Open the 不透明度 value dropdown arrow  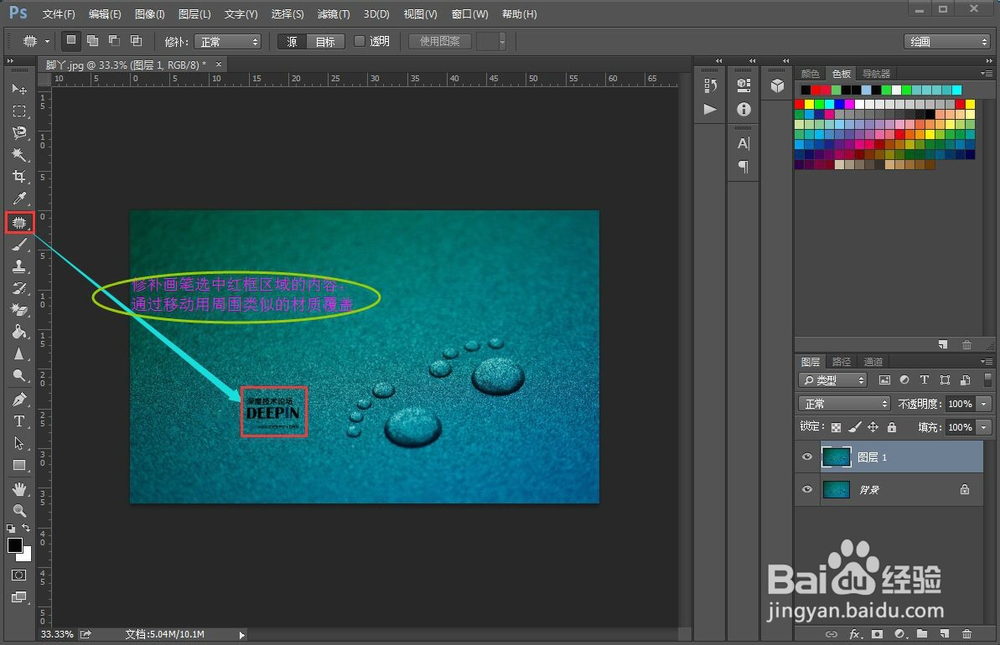click(x=984, y=404)
